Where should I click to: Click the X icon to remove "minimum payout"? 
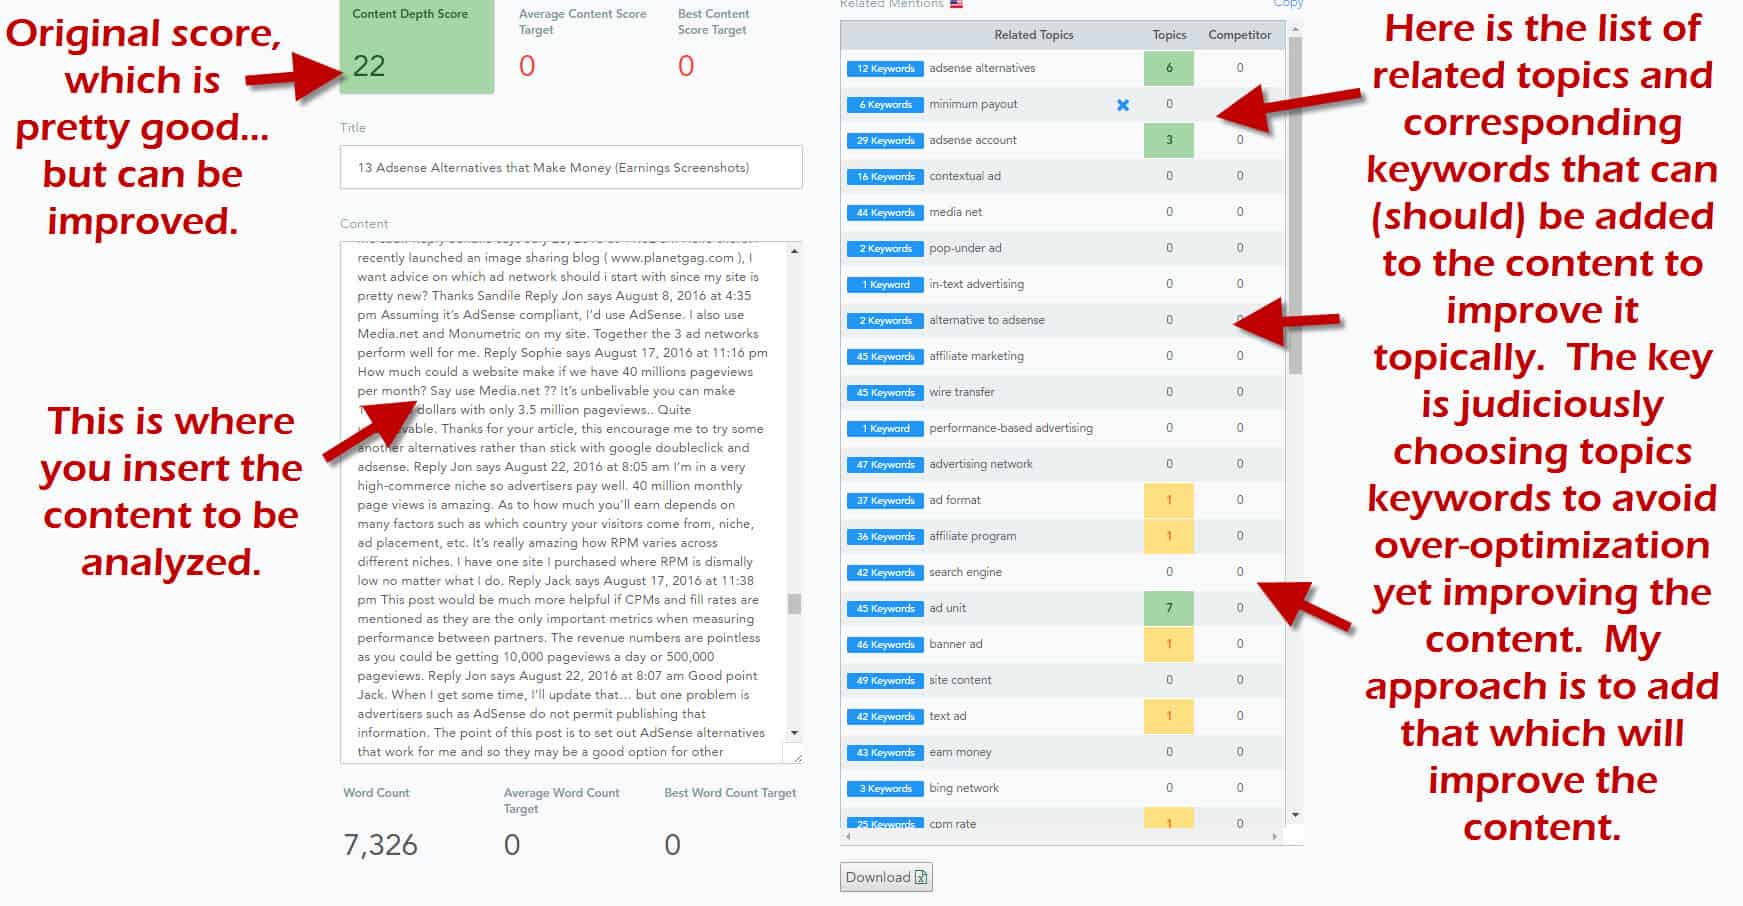click(x=1124, y=104)
